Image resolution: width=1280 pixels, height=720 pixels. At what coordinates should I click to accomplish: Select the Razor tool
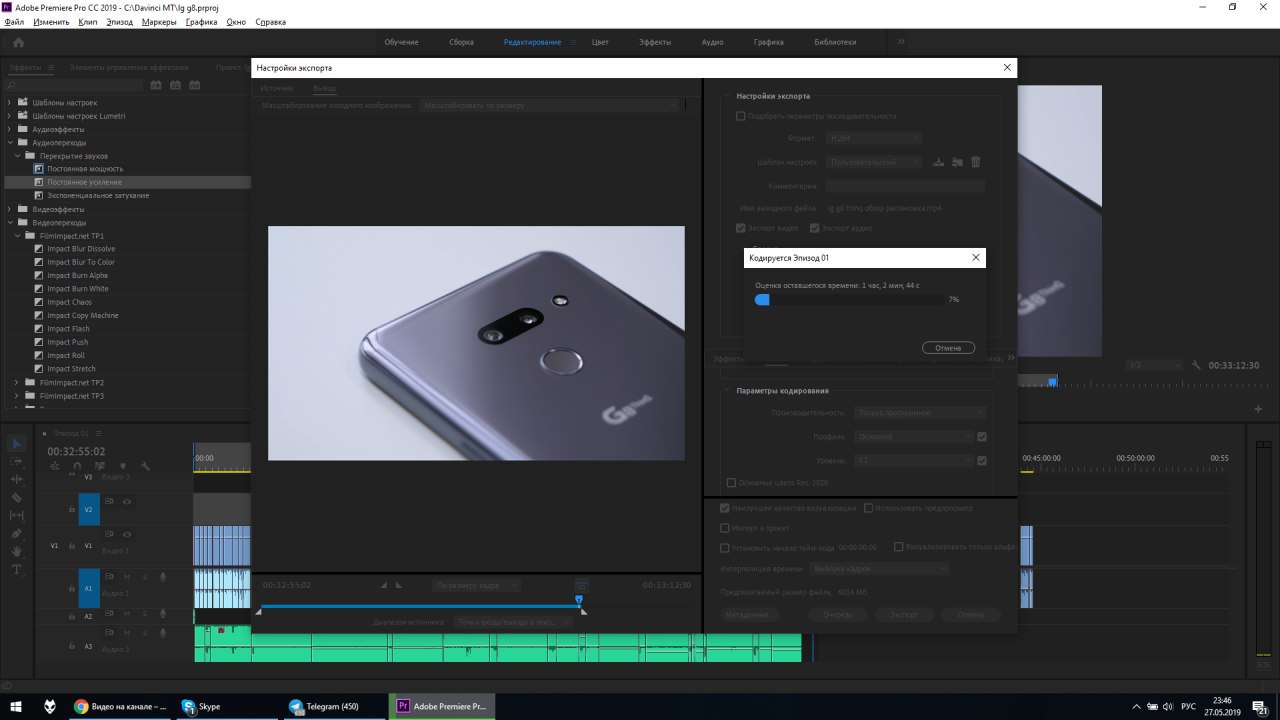point(16,497)
